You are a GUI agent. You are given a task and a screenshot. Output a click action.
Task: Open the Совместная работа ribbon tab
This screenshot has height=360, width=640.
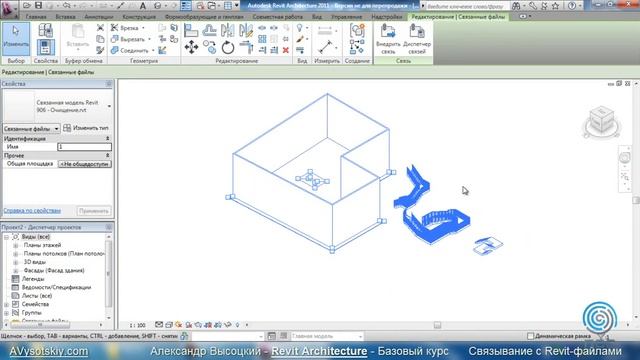tap(278, 17)
